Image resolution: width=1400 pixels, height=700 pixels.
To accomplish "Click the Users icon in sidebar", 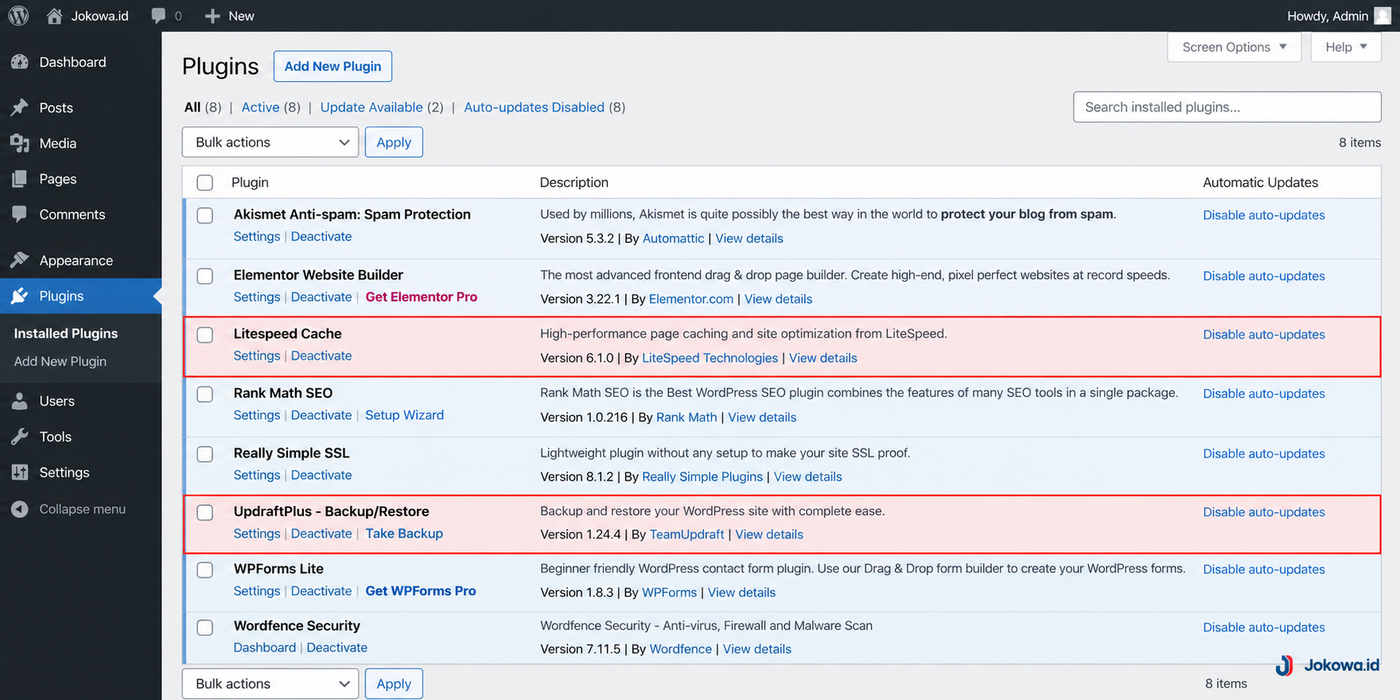I will pyautogui.click(x=19, y=401).
